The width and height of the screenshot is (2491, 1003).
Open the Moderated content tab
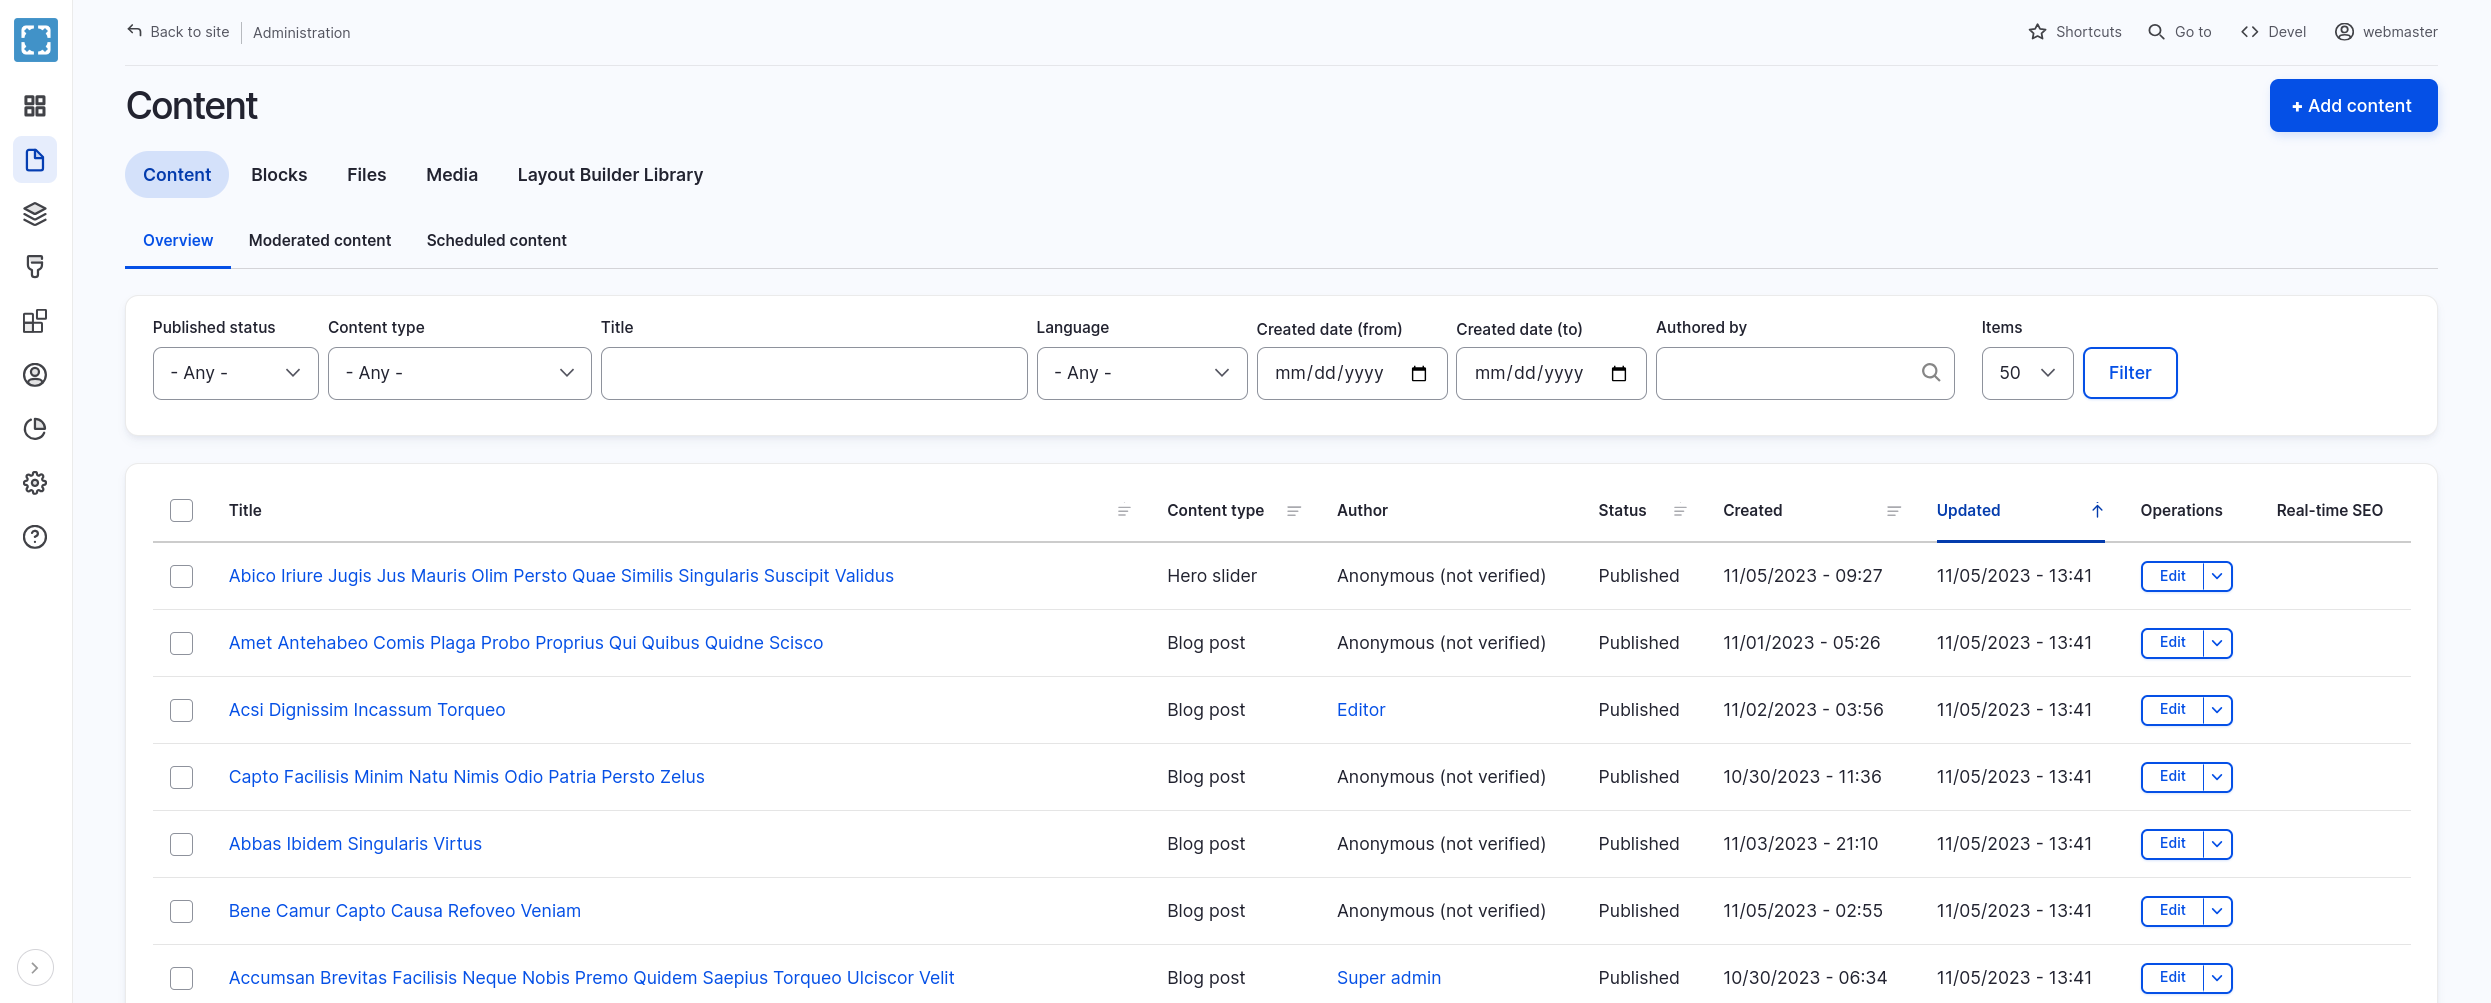point(319,240)
